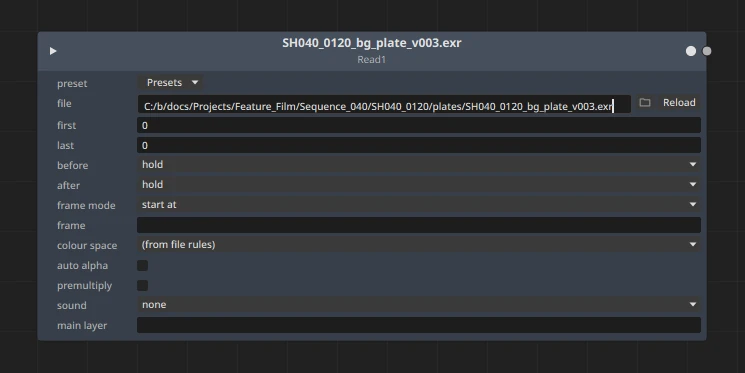Screen dimensions: 745x373
Task: Open the colour space dropdown
Action: (x=419, y=245)
